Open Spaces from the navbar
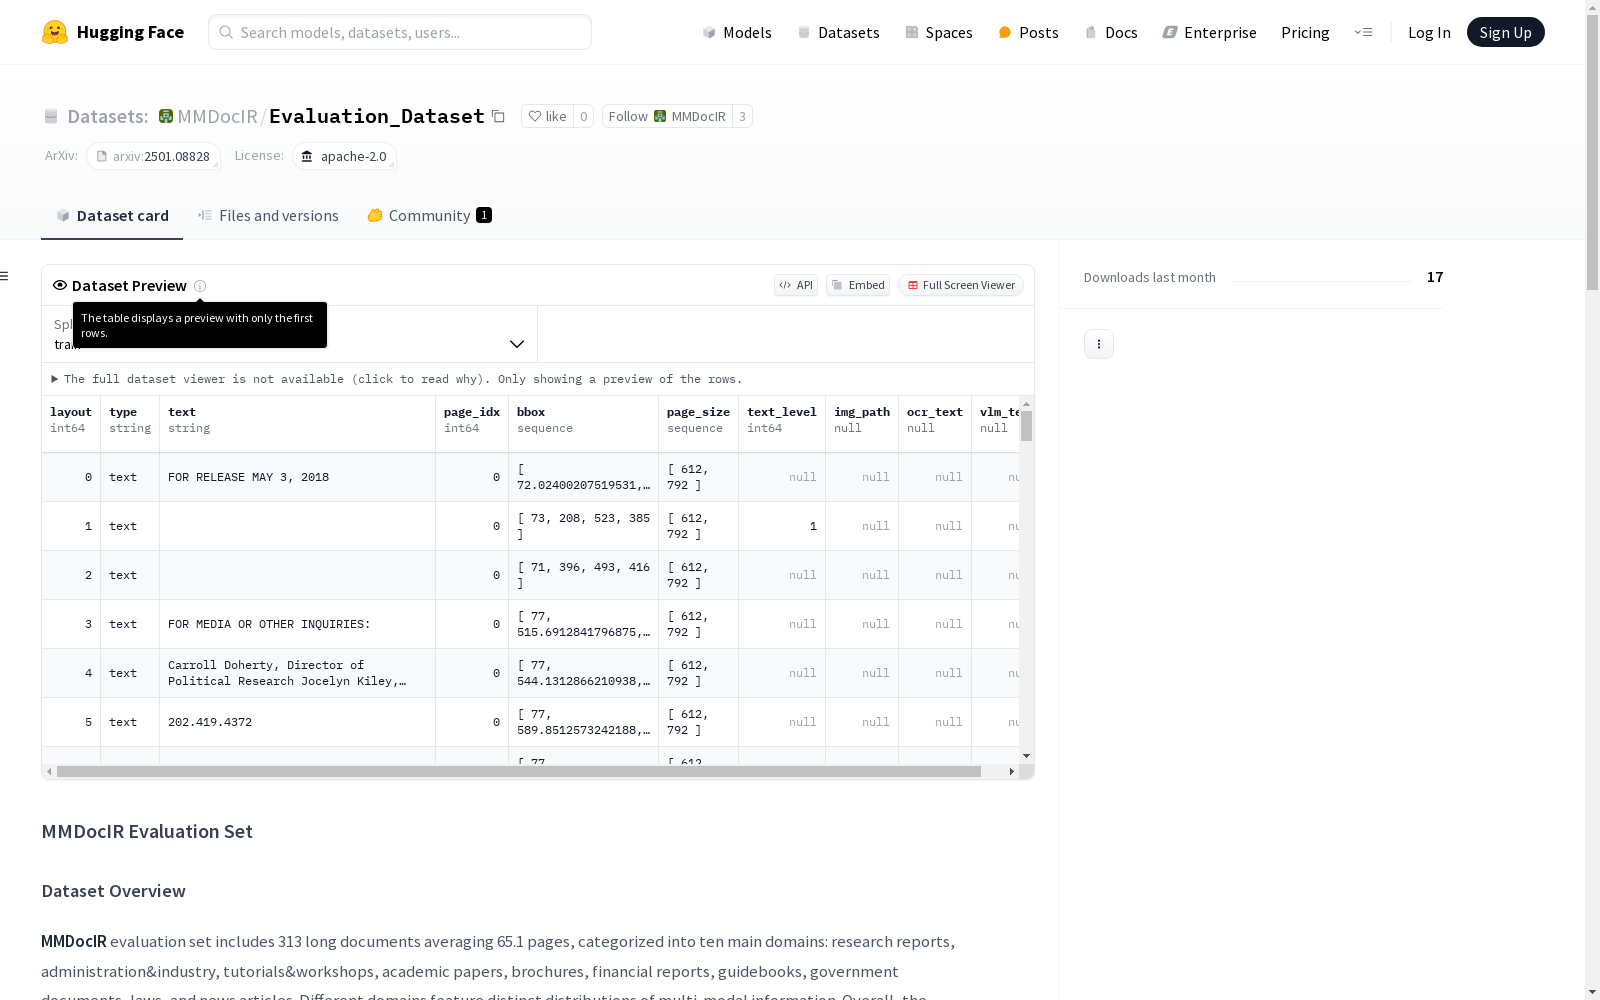Image resolution: width=1600 pixels, height=1000 pixels. (x=939, y=32)
